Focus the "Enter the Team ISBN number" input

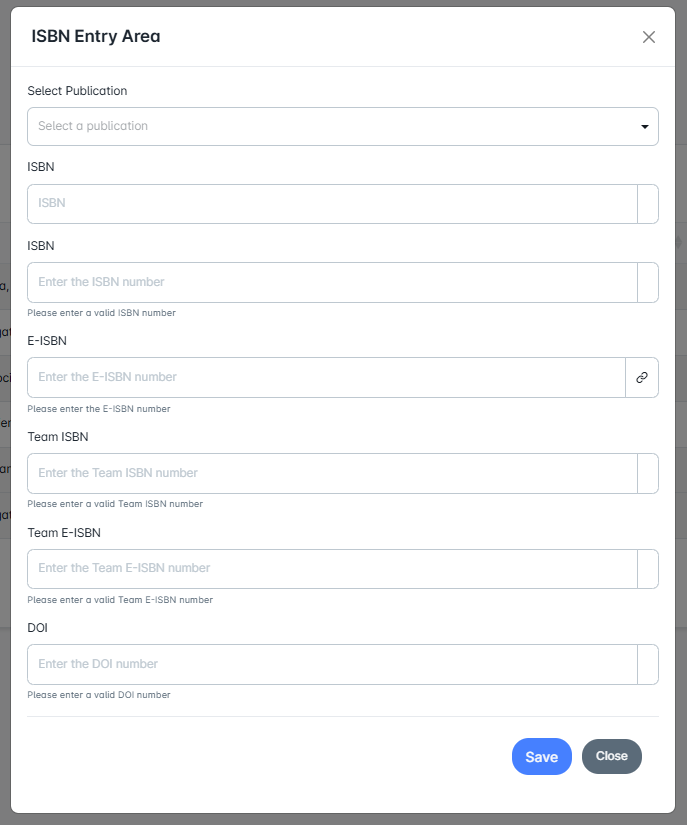(332, 473)
